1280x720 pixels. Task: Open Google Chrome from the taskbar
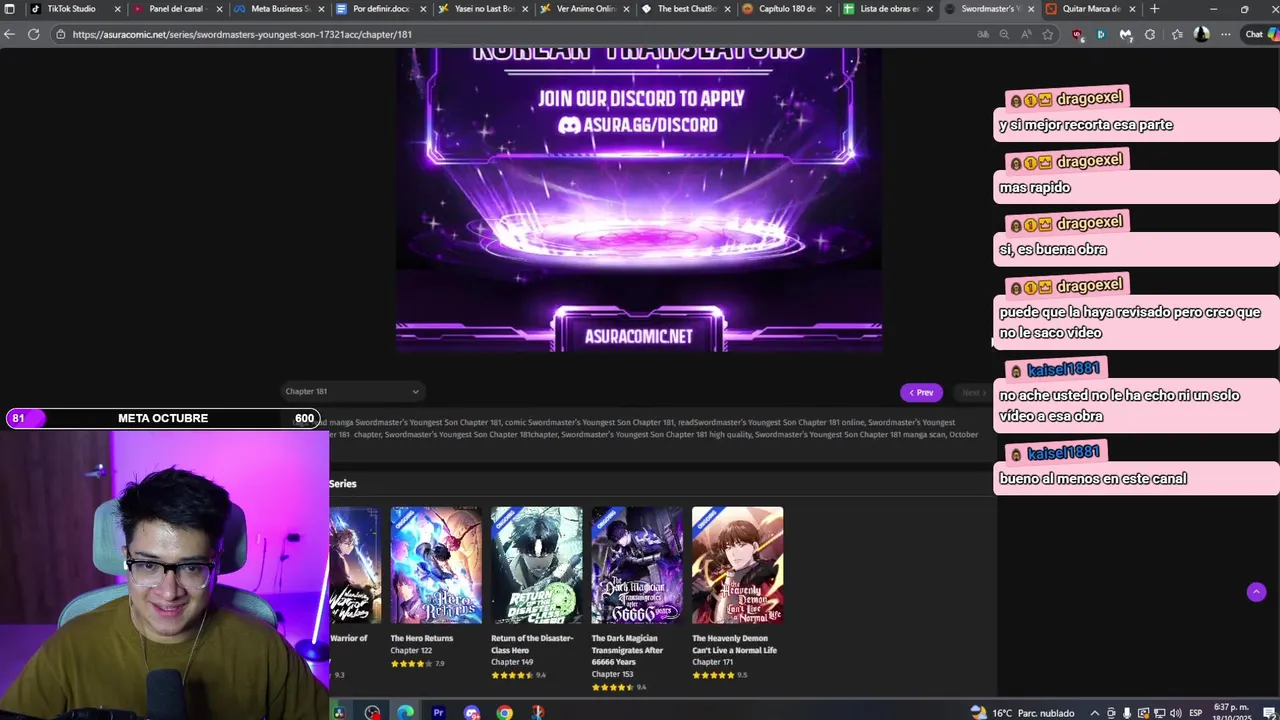pyautogui.click(x=505, y=713)
